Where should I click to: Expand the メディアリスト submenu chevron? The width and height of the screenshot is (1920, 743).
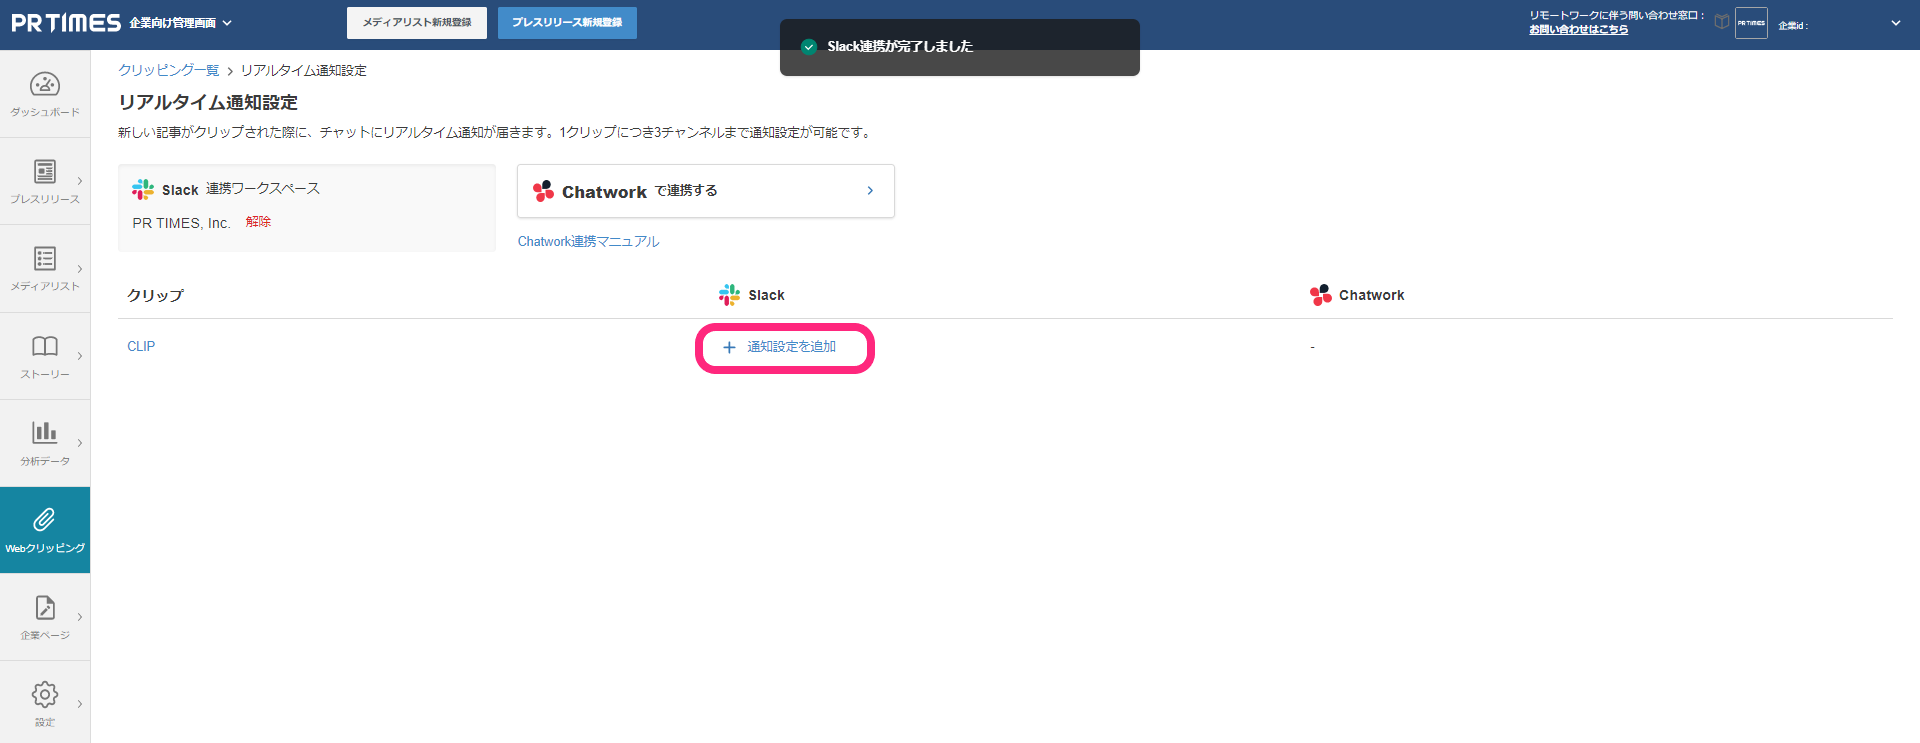[80, 269]
